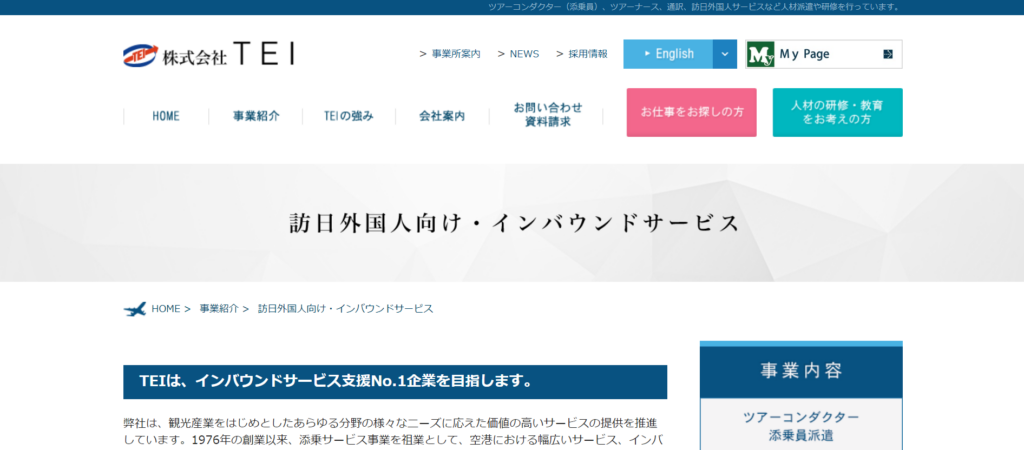
Task: Open ツアーコンダクター 添乗員派遣 in the sidebar
Action: pos(801,426)
